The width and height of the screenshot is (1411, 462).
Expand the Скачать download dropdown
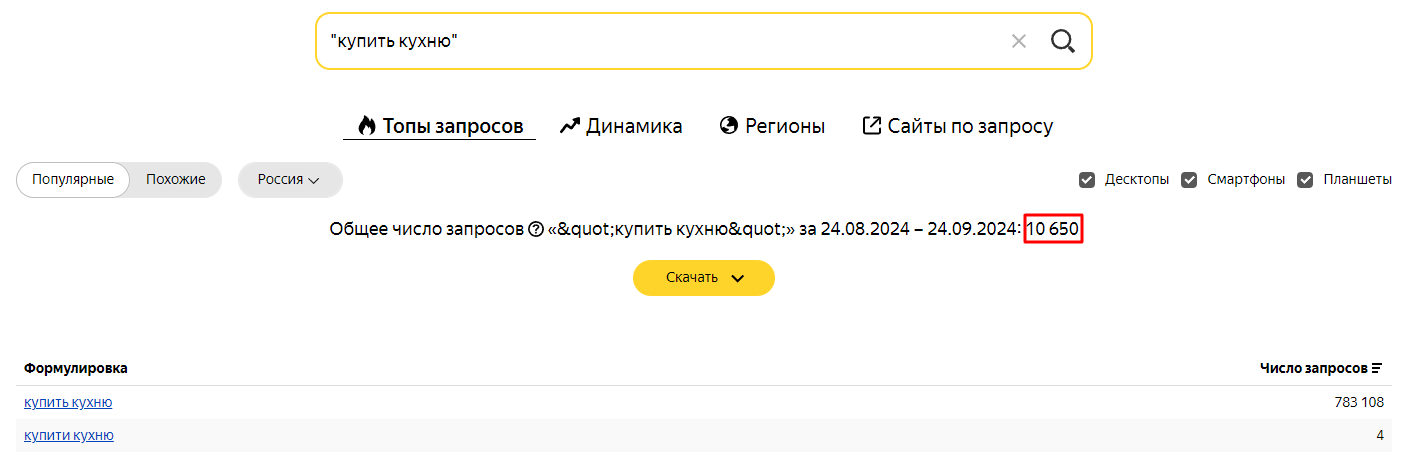[704, 278]
